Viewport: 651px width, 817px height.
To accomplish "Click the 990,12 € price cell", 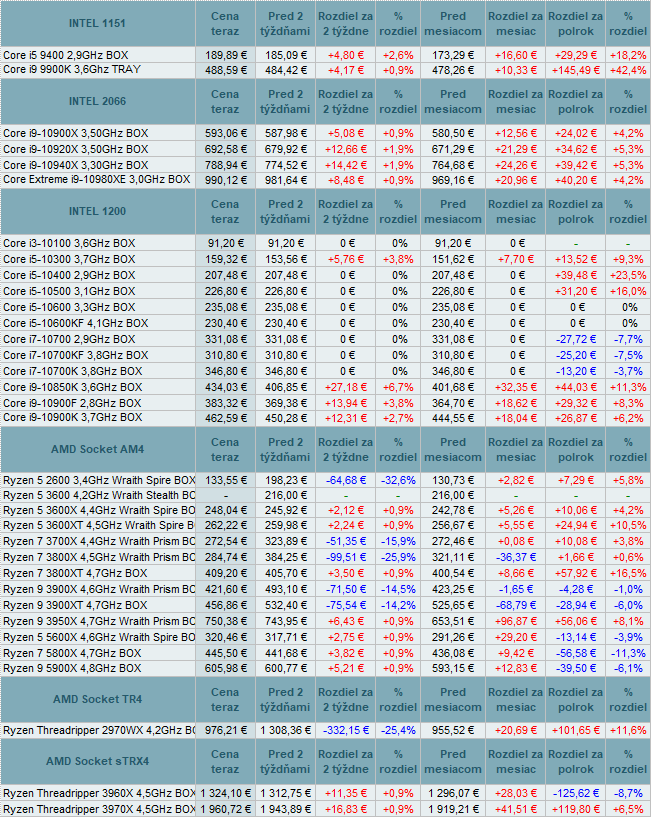I will [x=226, y=180].
